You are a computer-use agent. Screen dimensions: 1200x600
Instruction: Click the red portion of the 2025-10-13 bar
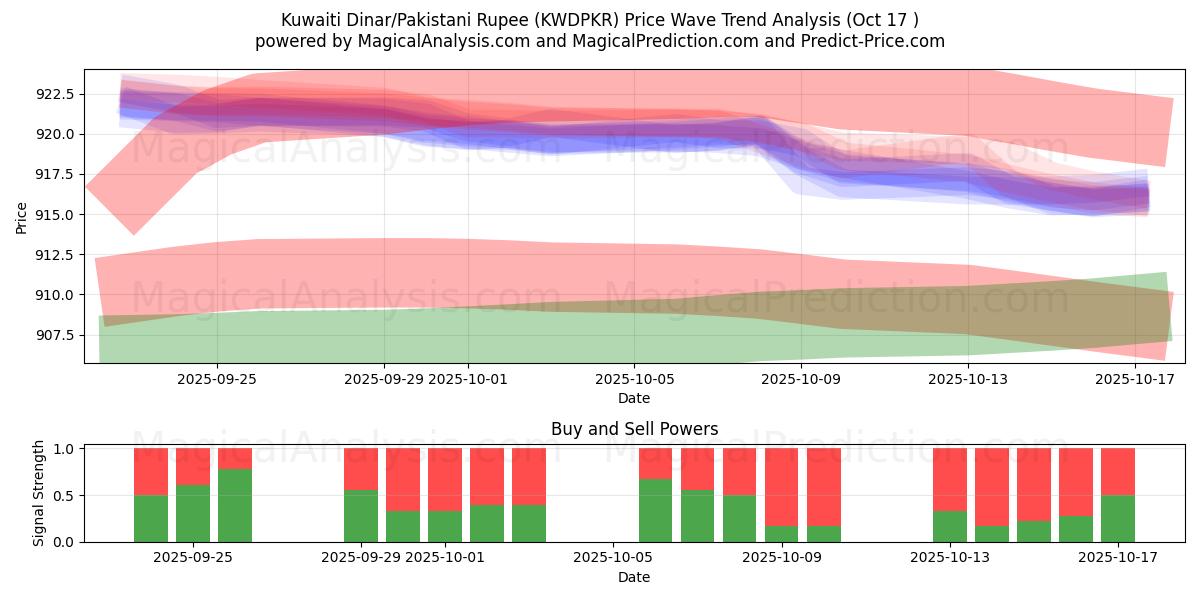950,479
